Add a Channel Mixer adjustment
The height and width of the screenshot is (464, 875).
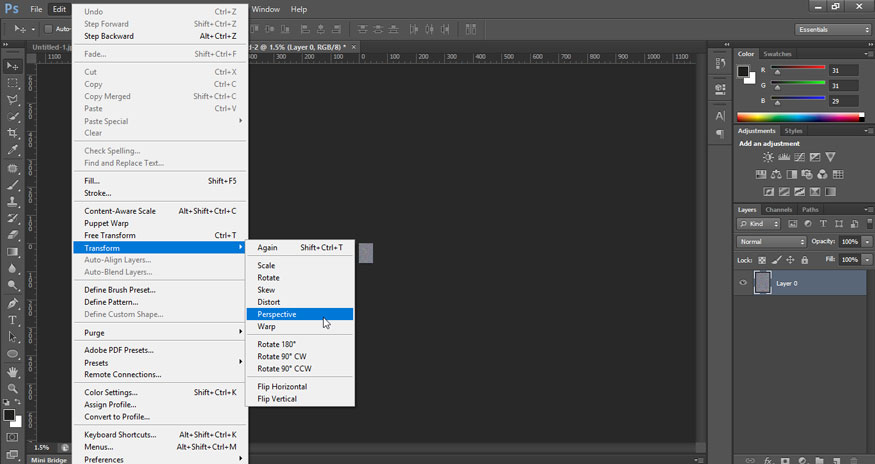823,175
